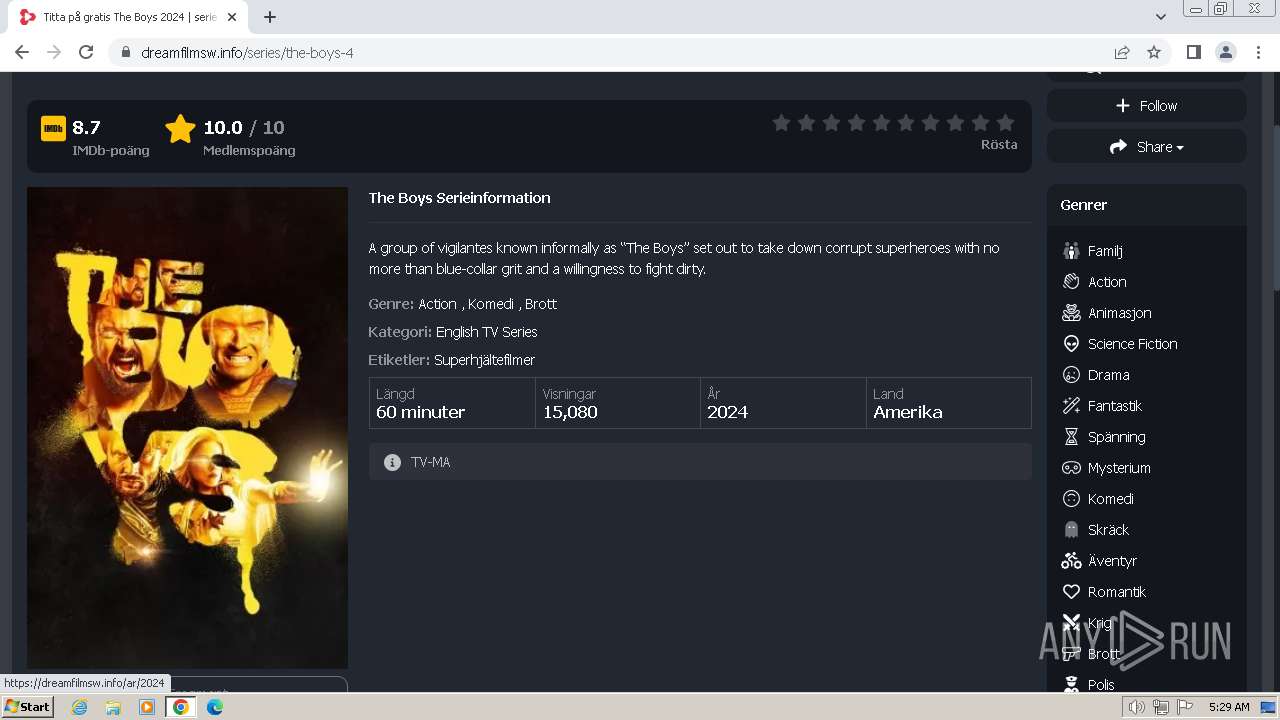Viewport: 1280px width, 720px height.
Task: Click the Äventyr bicycle icon
Action: click(x=1071, y=561)
